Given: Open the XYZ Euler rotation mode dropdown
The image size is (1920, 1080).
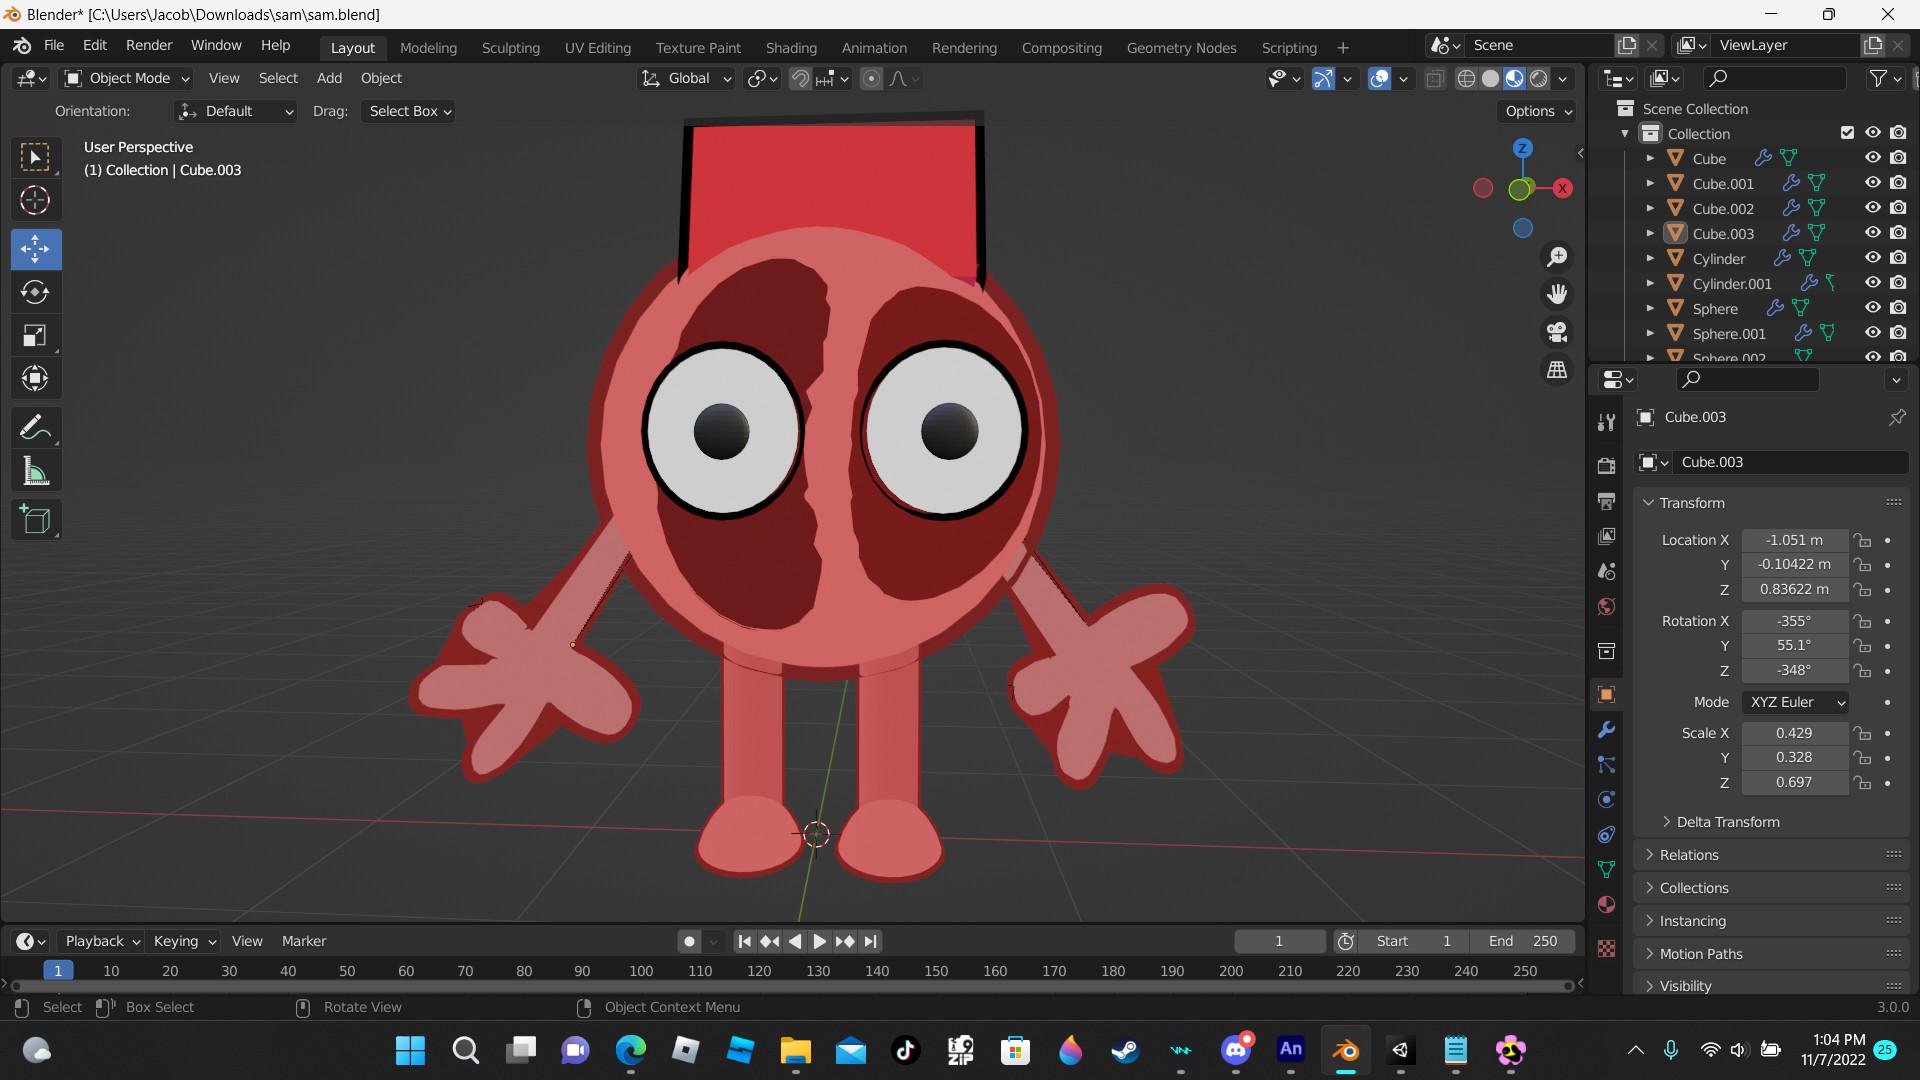Looking at the screenshot, I should [1795, 702].
